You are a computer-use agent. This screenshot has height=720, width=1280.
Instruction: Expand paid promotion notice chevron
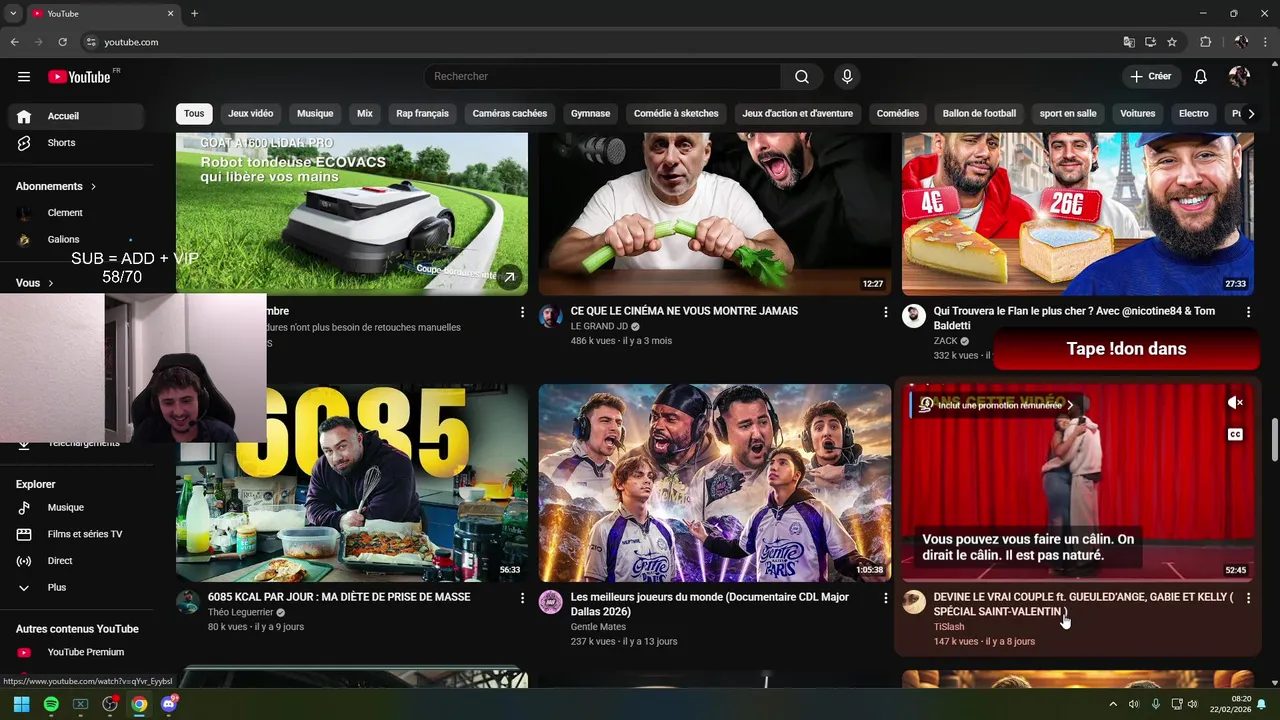click(1070, 406)
